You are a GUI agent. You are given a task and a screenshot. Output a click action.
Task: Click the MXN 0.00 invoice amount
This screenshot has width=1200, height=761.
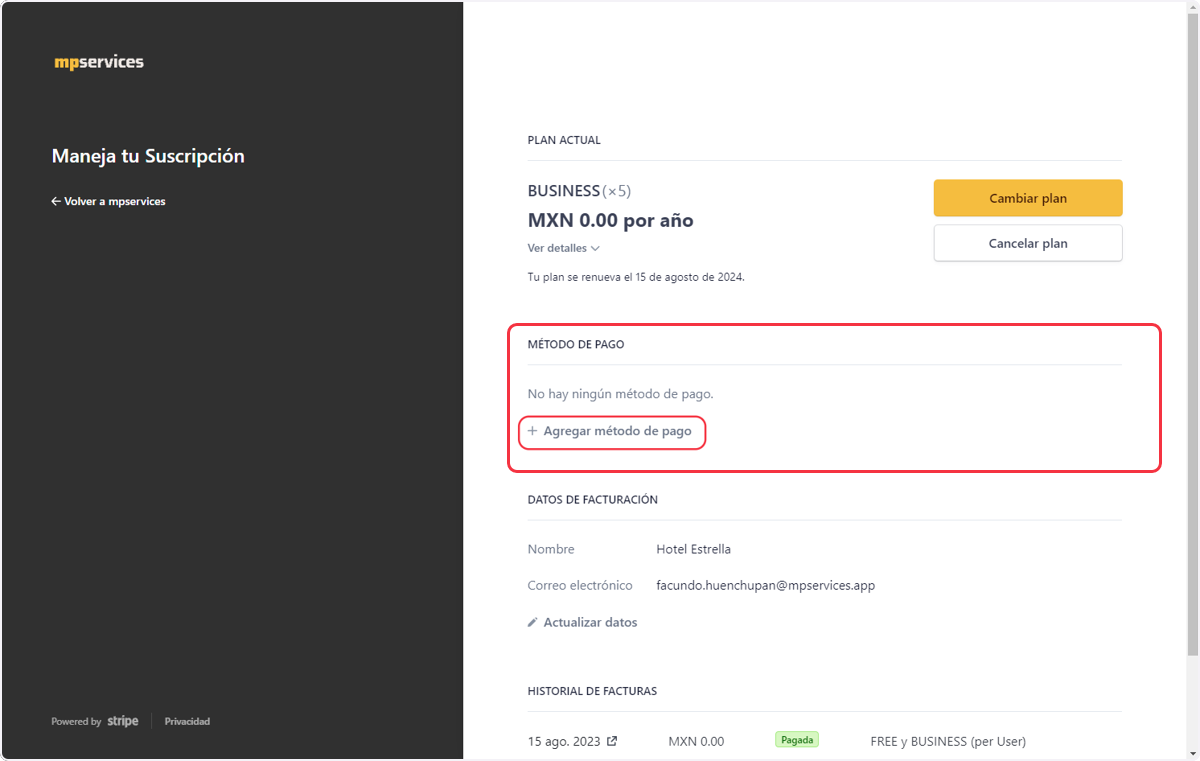click(696, 742)
